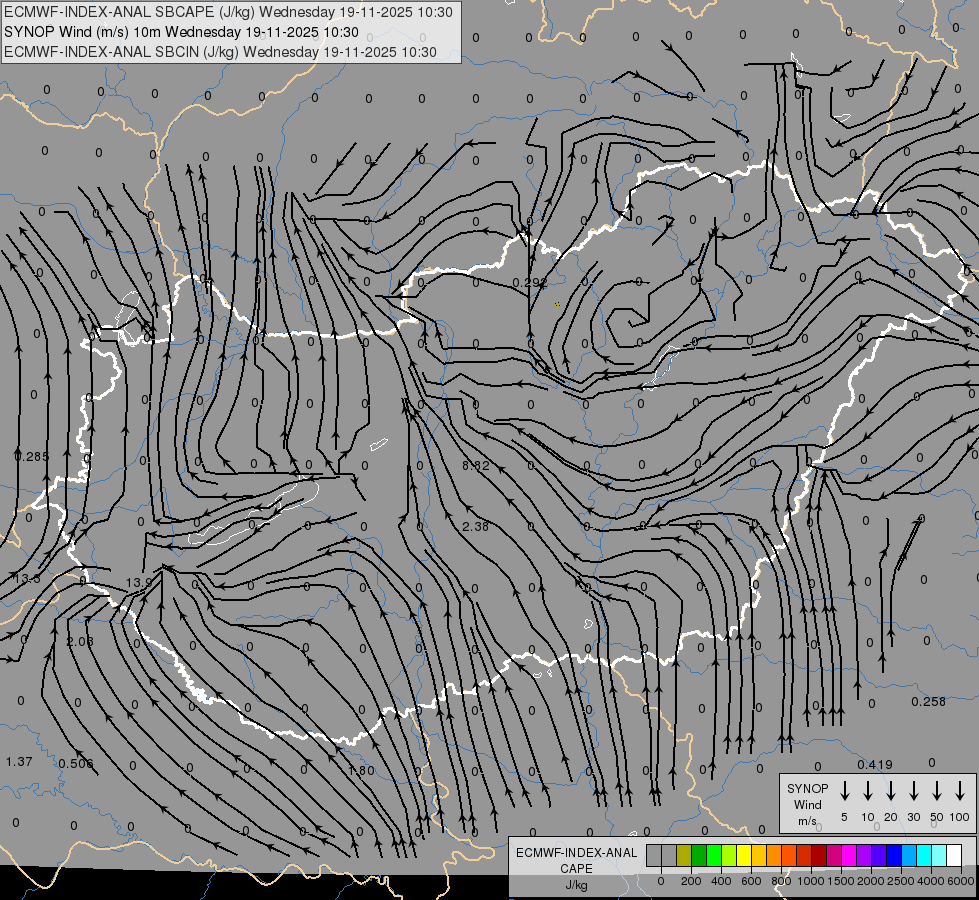Screen dimensions: 979x900
Task: Click the bright magenta CAPE legend swatch
Action: click(849, 855)
